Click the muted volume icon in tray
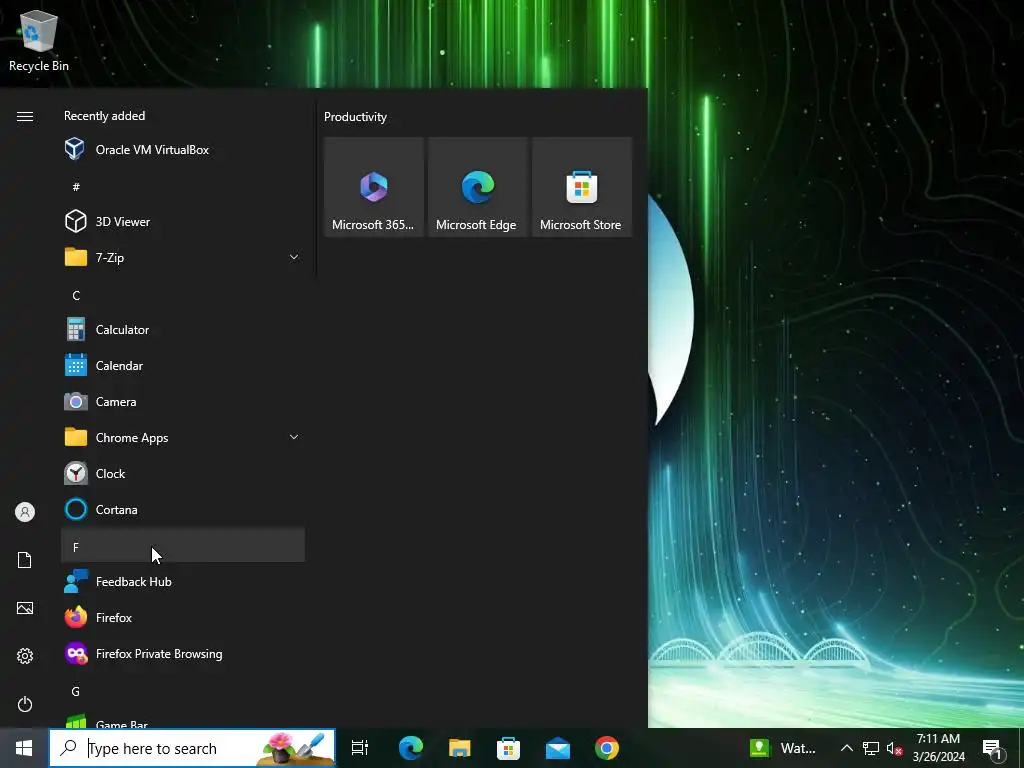 (x=895, y=748)
